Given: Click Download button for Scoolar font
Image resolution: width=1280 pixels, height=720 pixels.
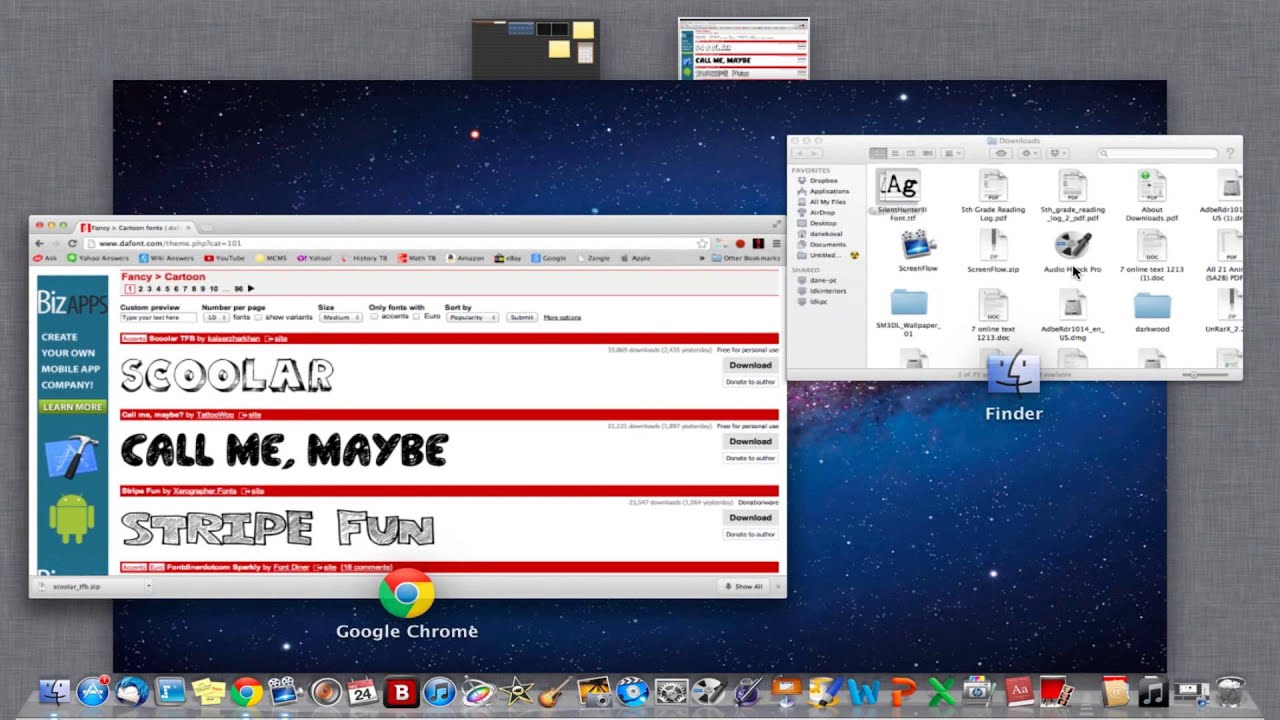Looking at the screenshot, I should click(x=750, y=365).
